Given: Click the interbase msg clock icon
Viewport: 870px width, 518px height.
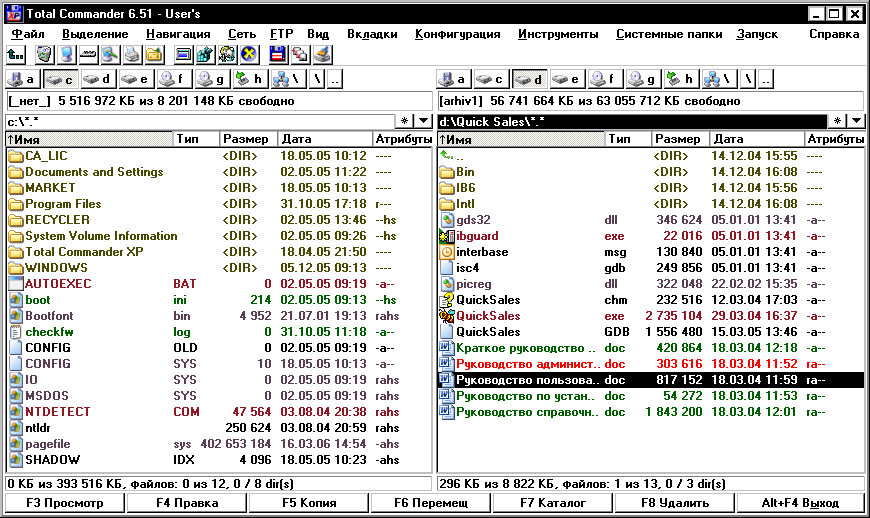Looking at the screenshot, I should [x=447, y=252].
